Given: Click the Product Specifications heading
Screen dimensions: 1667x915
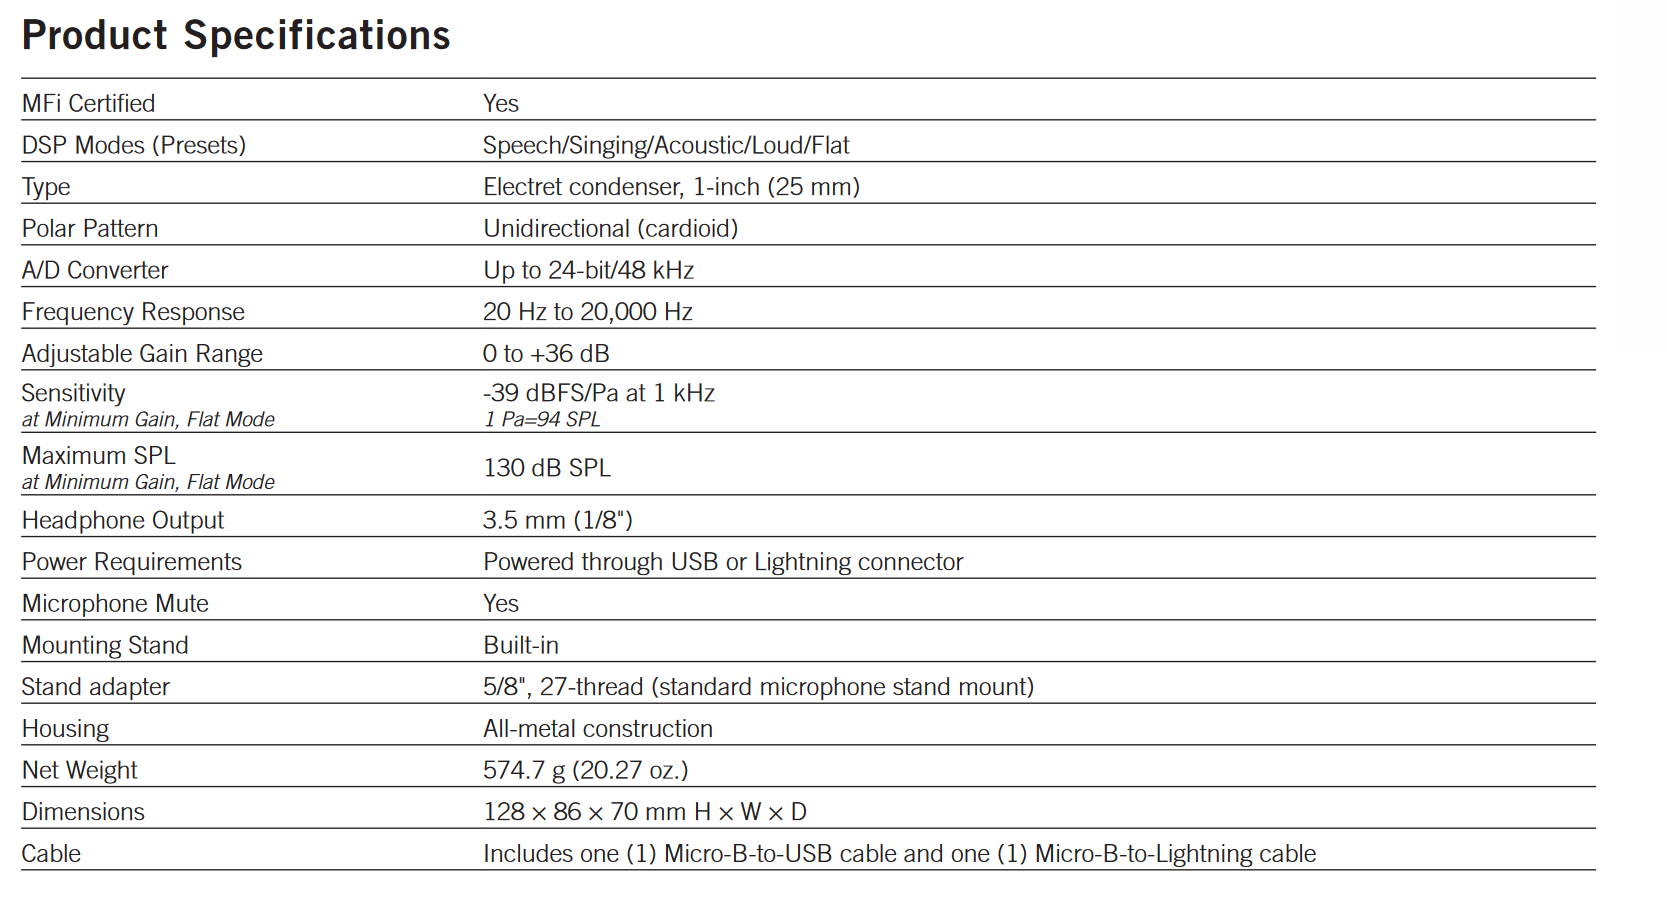Looking at the screenshot, I should point(236,36).
